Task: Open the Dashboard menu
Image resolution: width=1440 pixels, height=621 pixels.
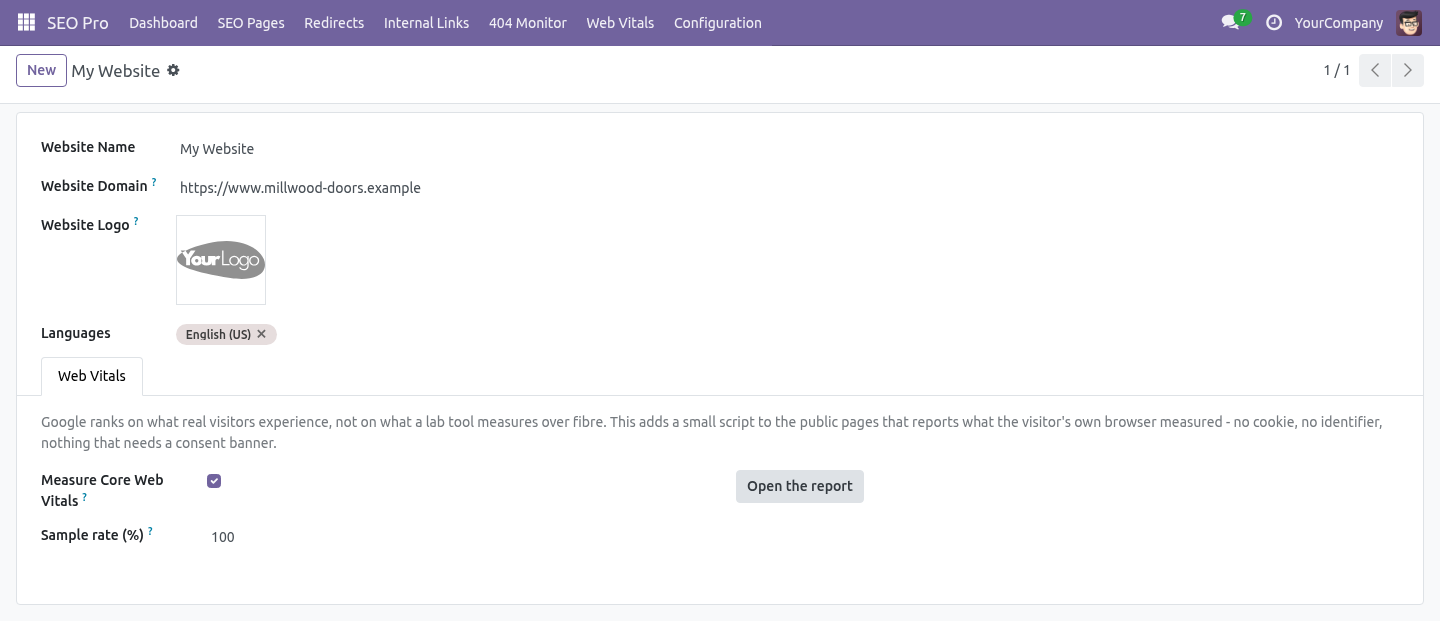Action: [163, 22]
